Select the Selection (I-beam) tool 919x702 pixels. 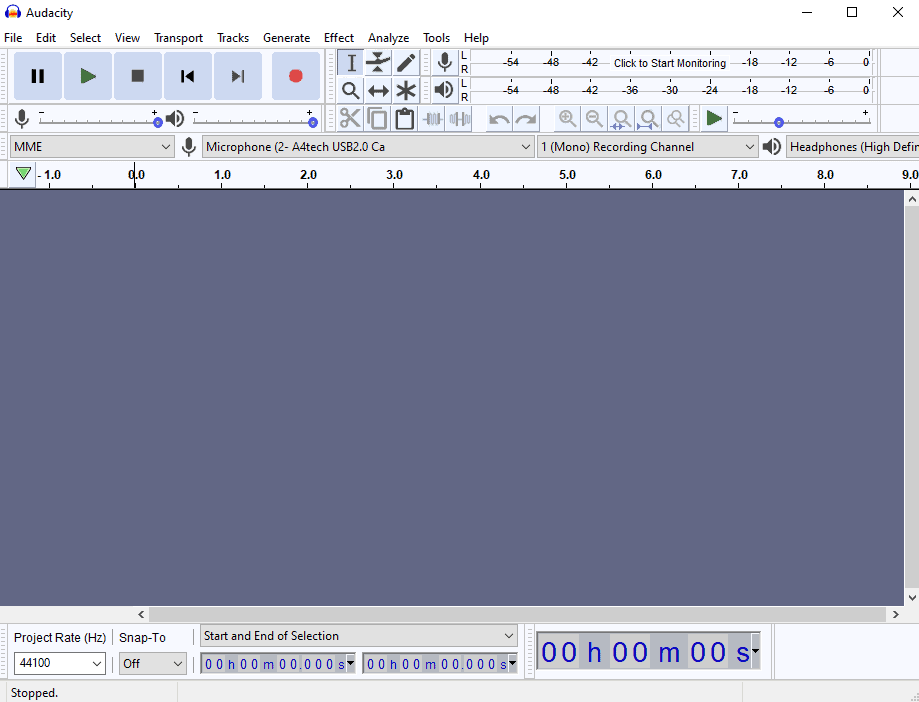pyautogui.click(x=350, y=63)
